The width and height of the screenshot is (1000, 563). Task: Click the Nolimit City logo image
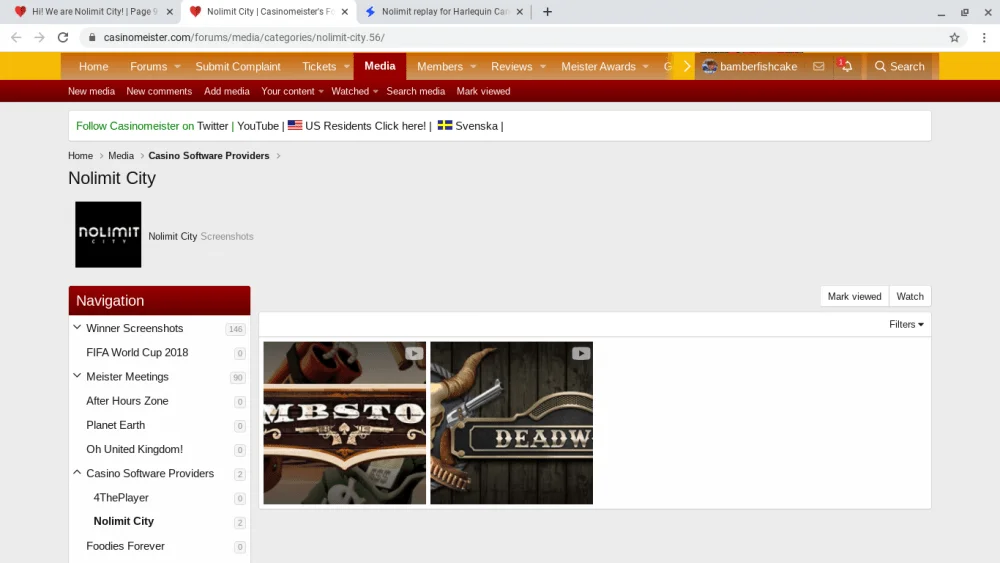coord(108,235)
